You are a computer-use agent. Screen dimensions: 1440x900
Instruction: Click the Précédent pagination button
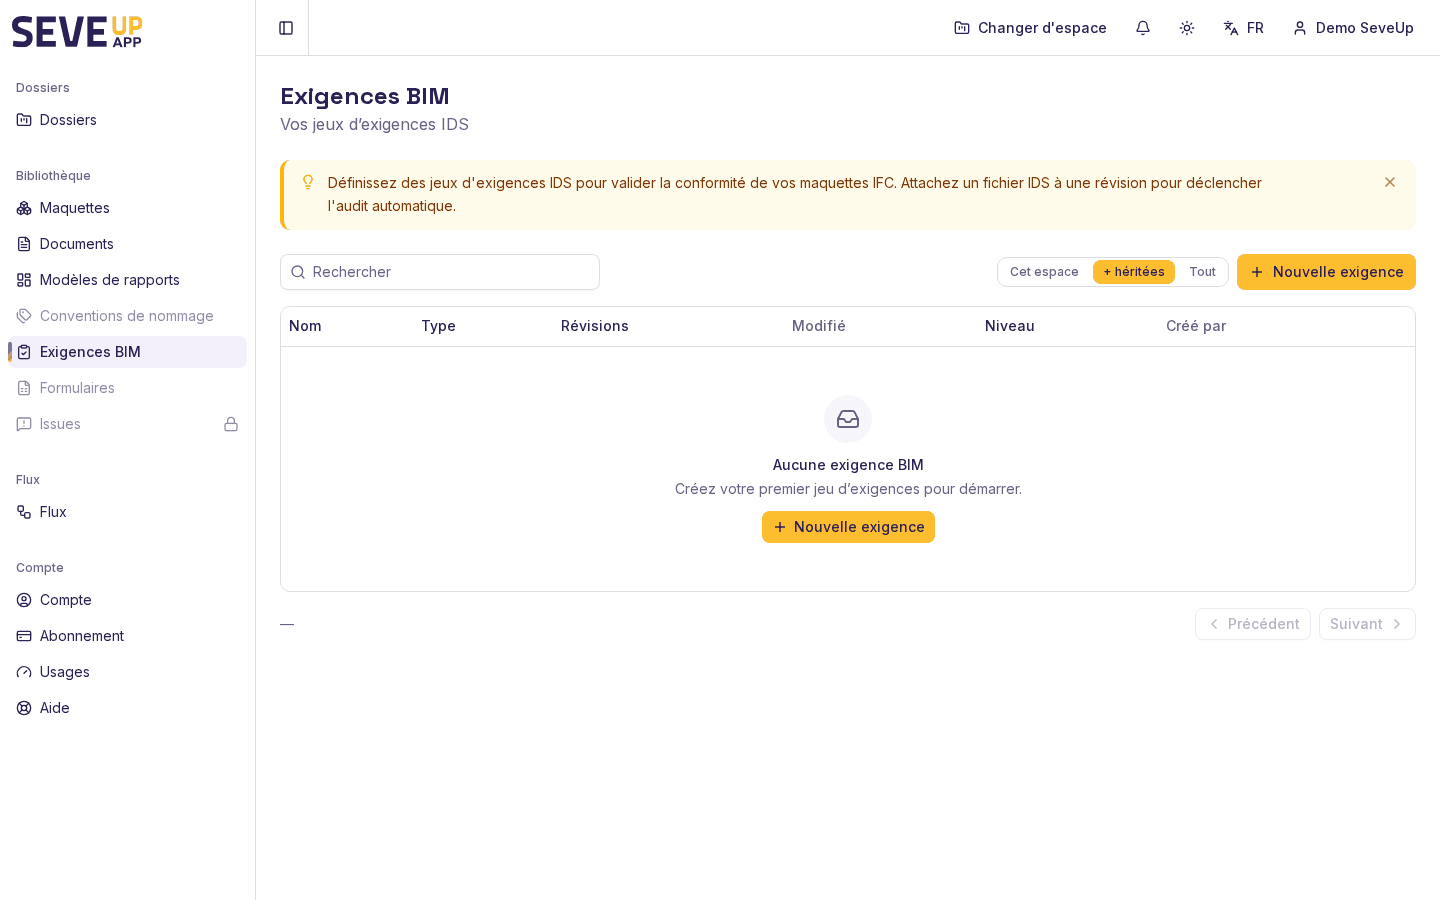coord(1253,624)
